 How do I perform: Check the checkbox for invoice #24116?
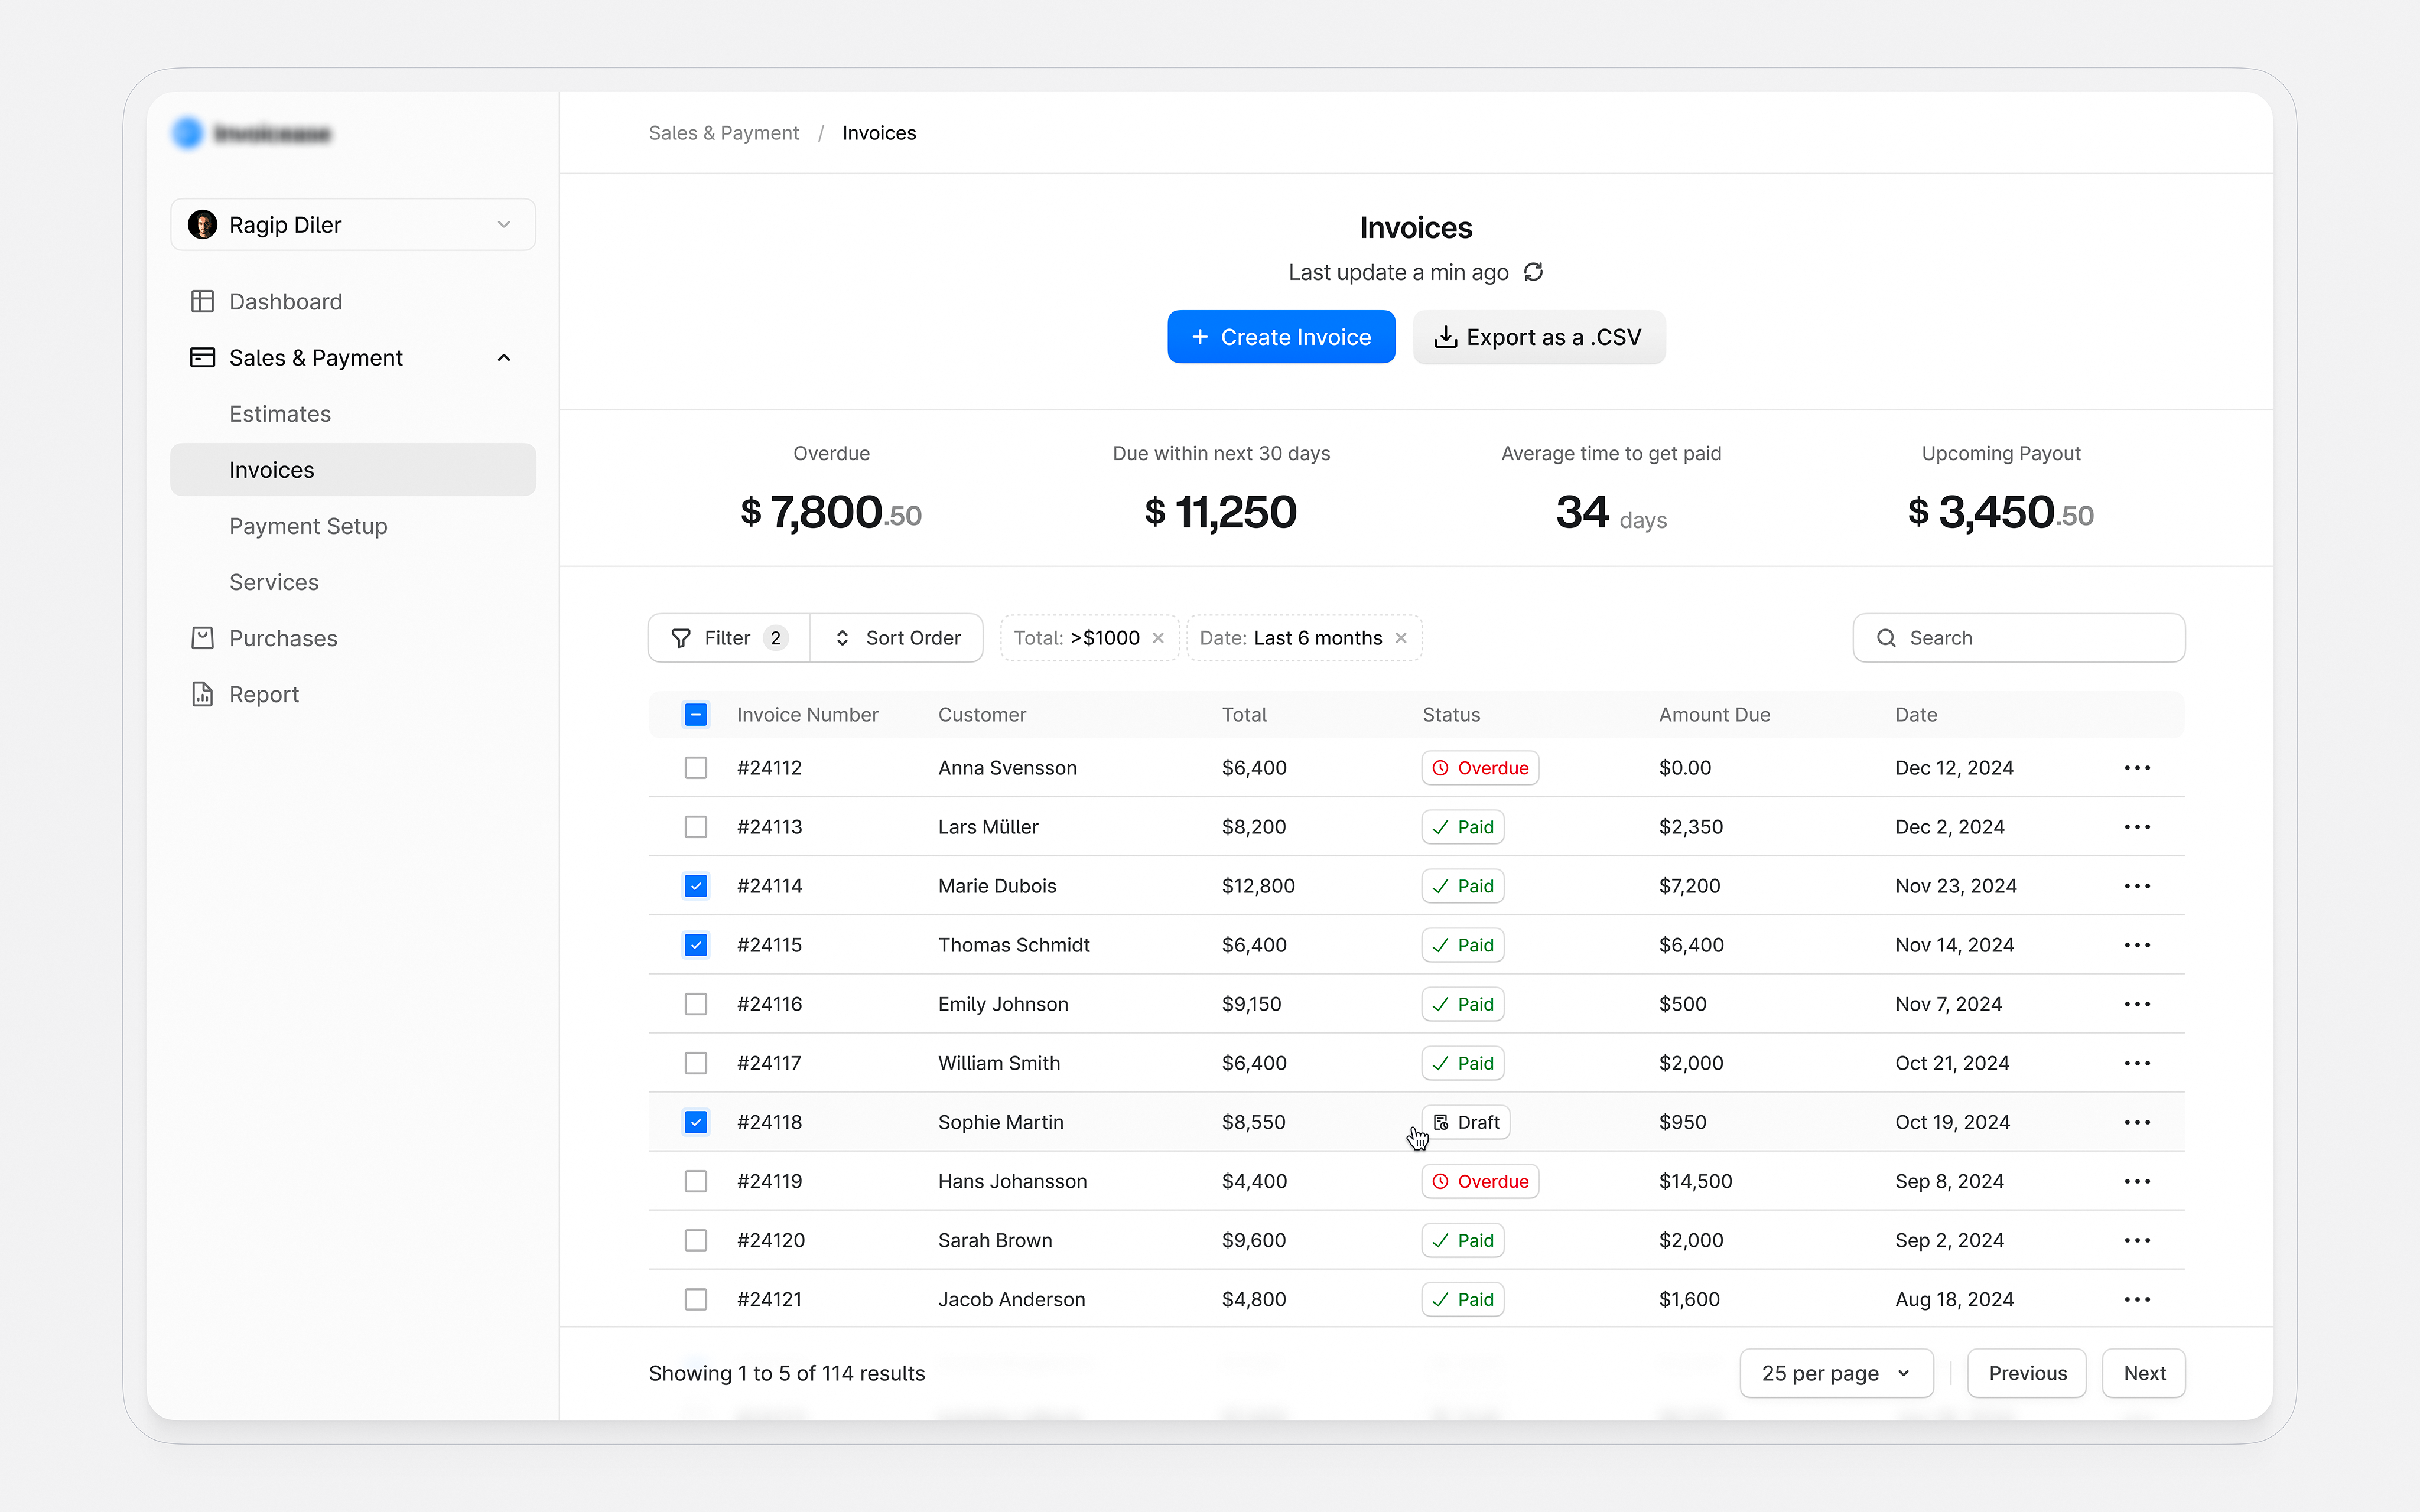pyautogui.click(x=696, y=1004)
